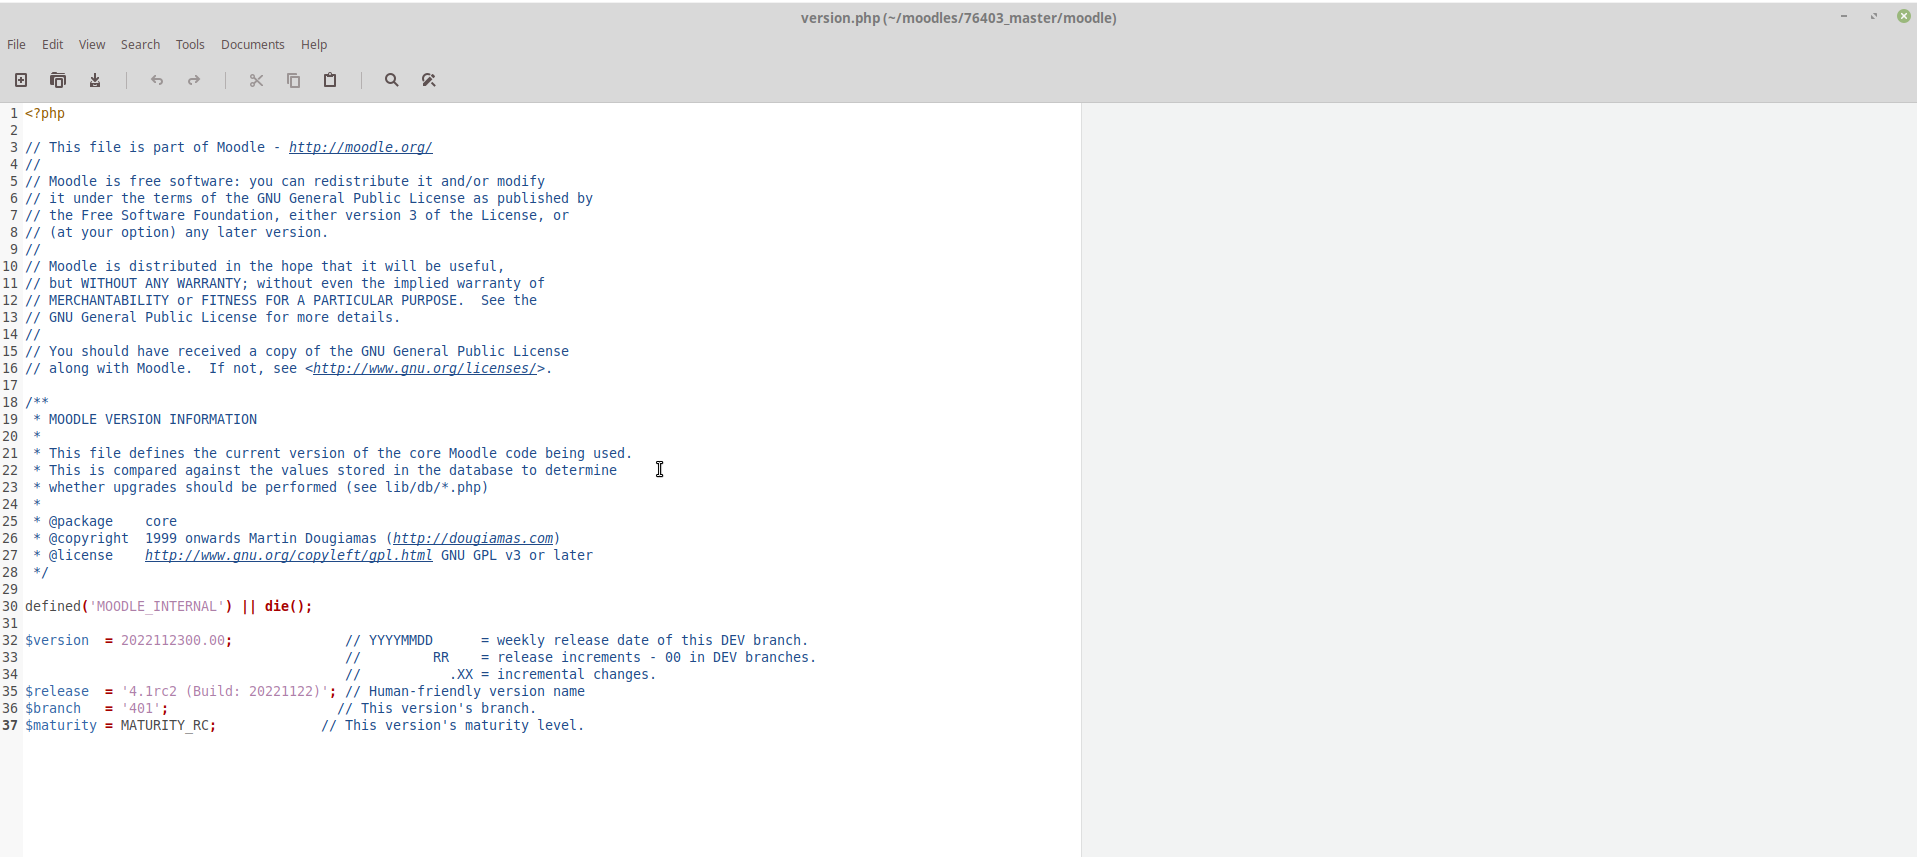1917x857 pixels.
Task: Click line number 30 in the gutter
Action: coord(10,606)
